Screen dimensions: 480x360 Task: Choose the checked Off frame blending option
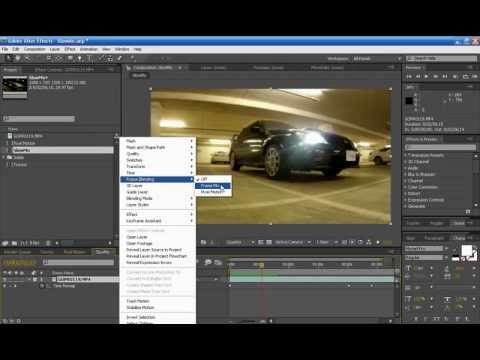pos(213,179)
